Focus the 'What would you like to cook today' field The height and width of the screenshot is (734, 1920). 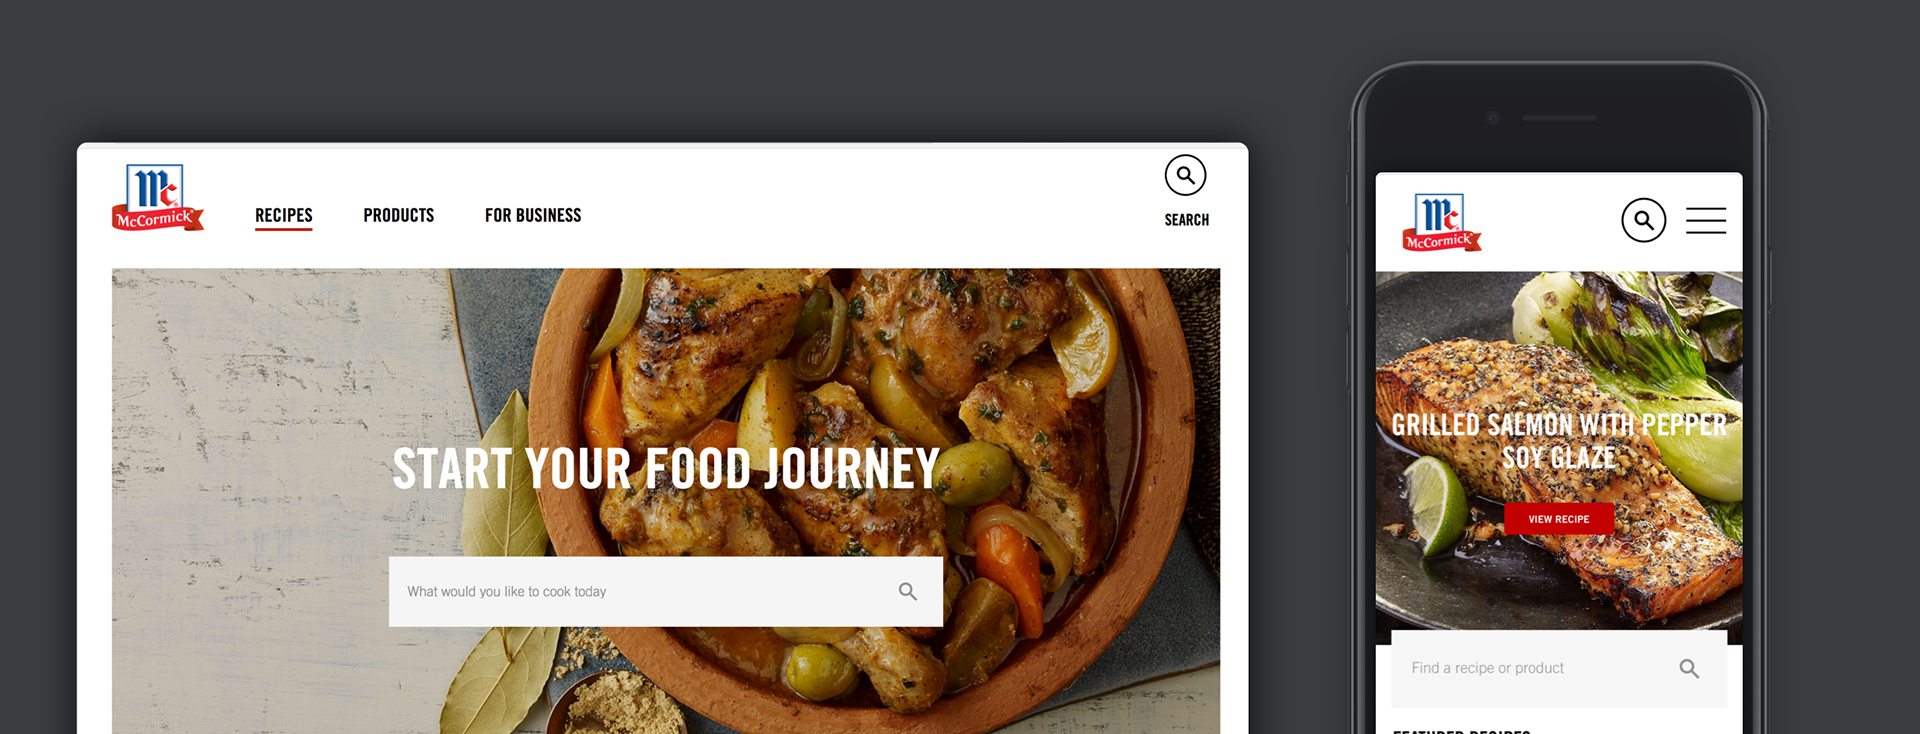click(x=665, y=591)
